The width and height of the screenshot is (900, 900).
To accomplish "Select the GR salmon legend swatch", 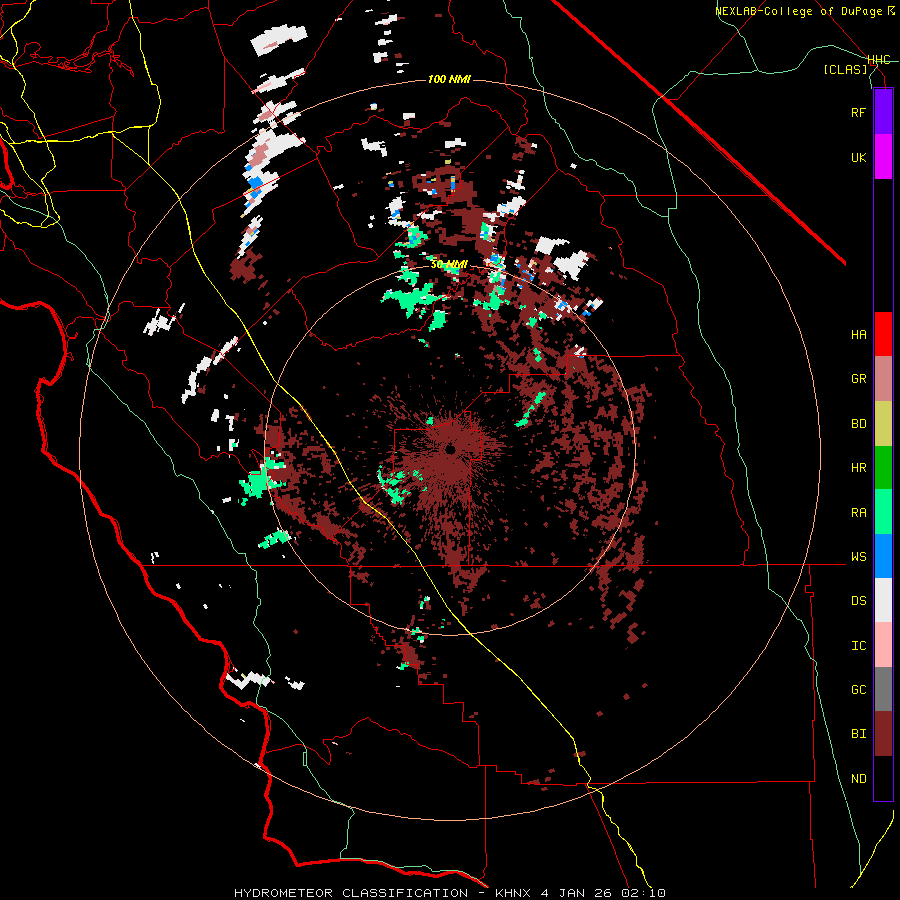I will click(883, 379).
